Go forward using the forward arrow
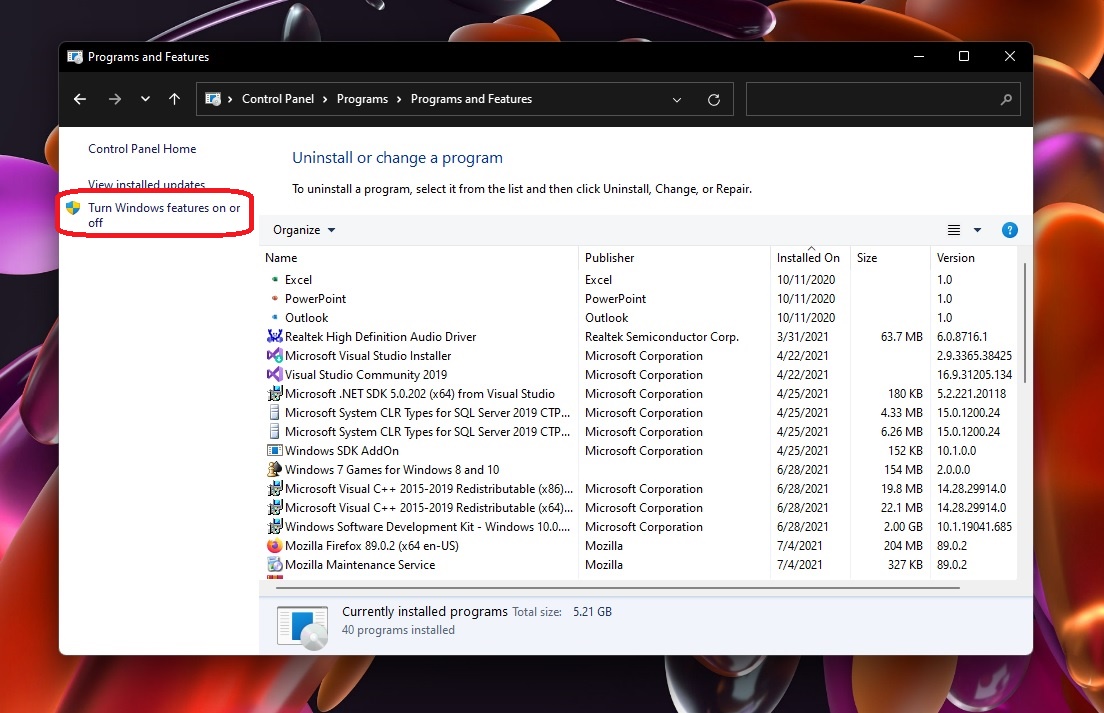Viewport: 1104px width, 713px height. (114, 99)
